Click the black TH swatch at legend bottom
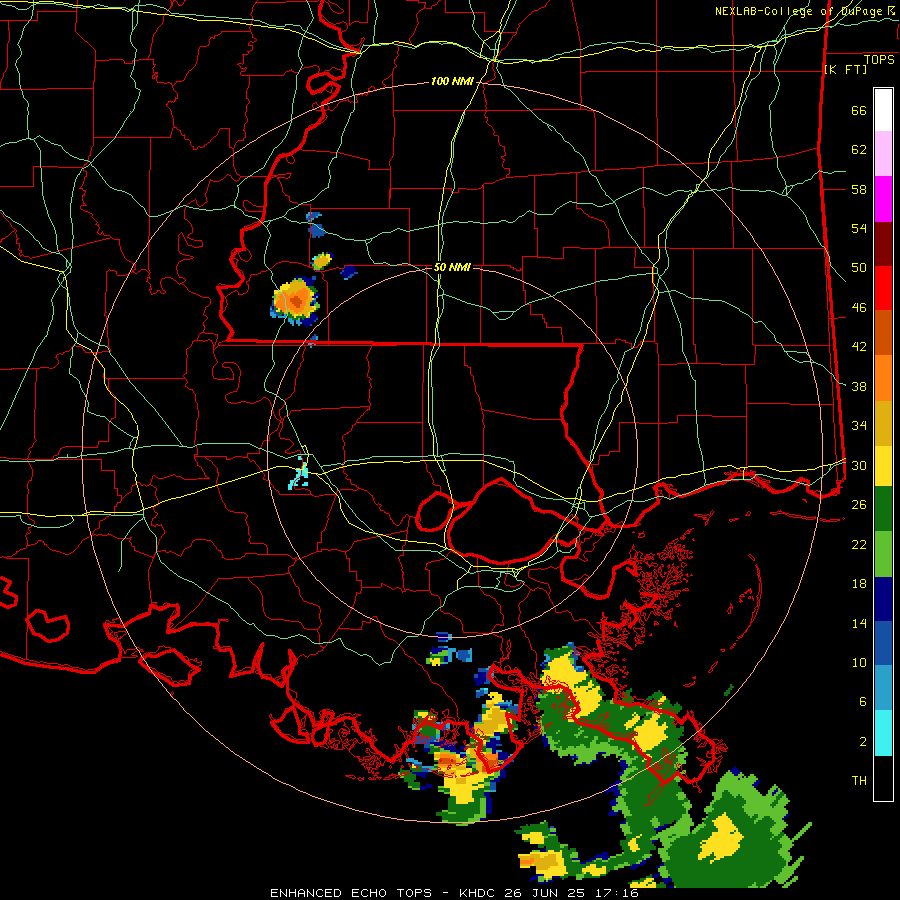Screen dimensions: 900x900 (x=883, y=778)
